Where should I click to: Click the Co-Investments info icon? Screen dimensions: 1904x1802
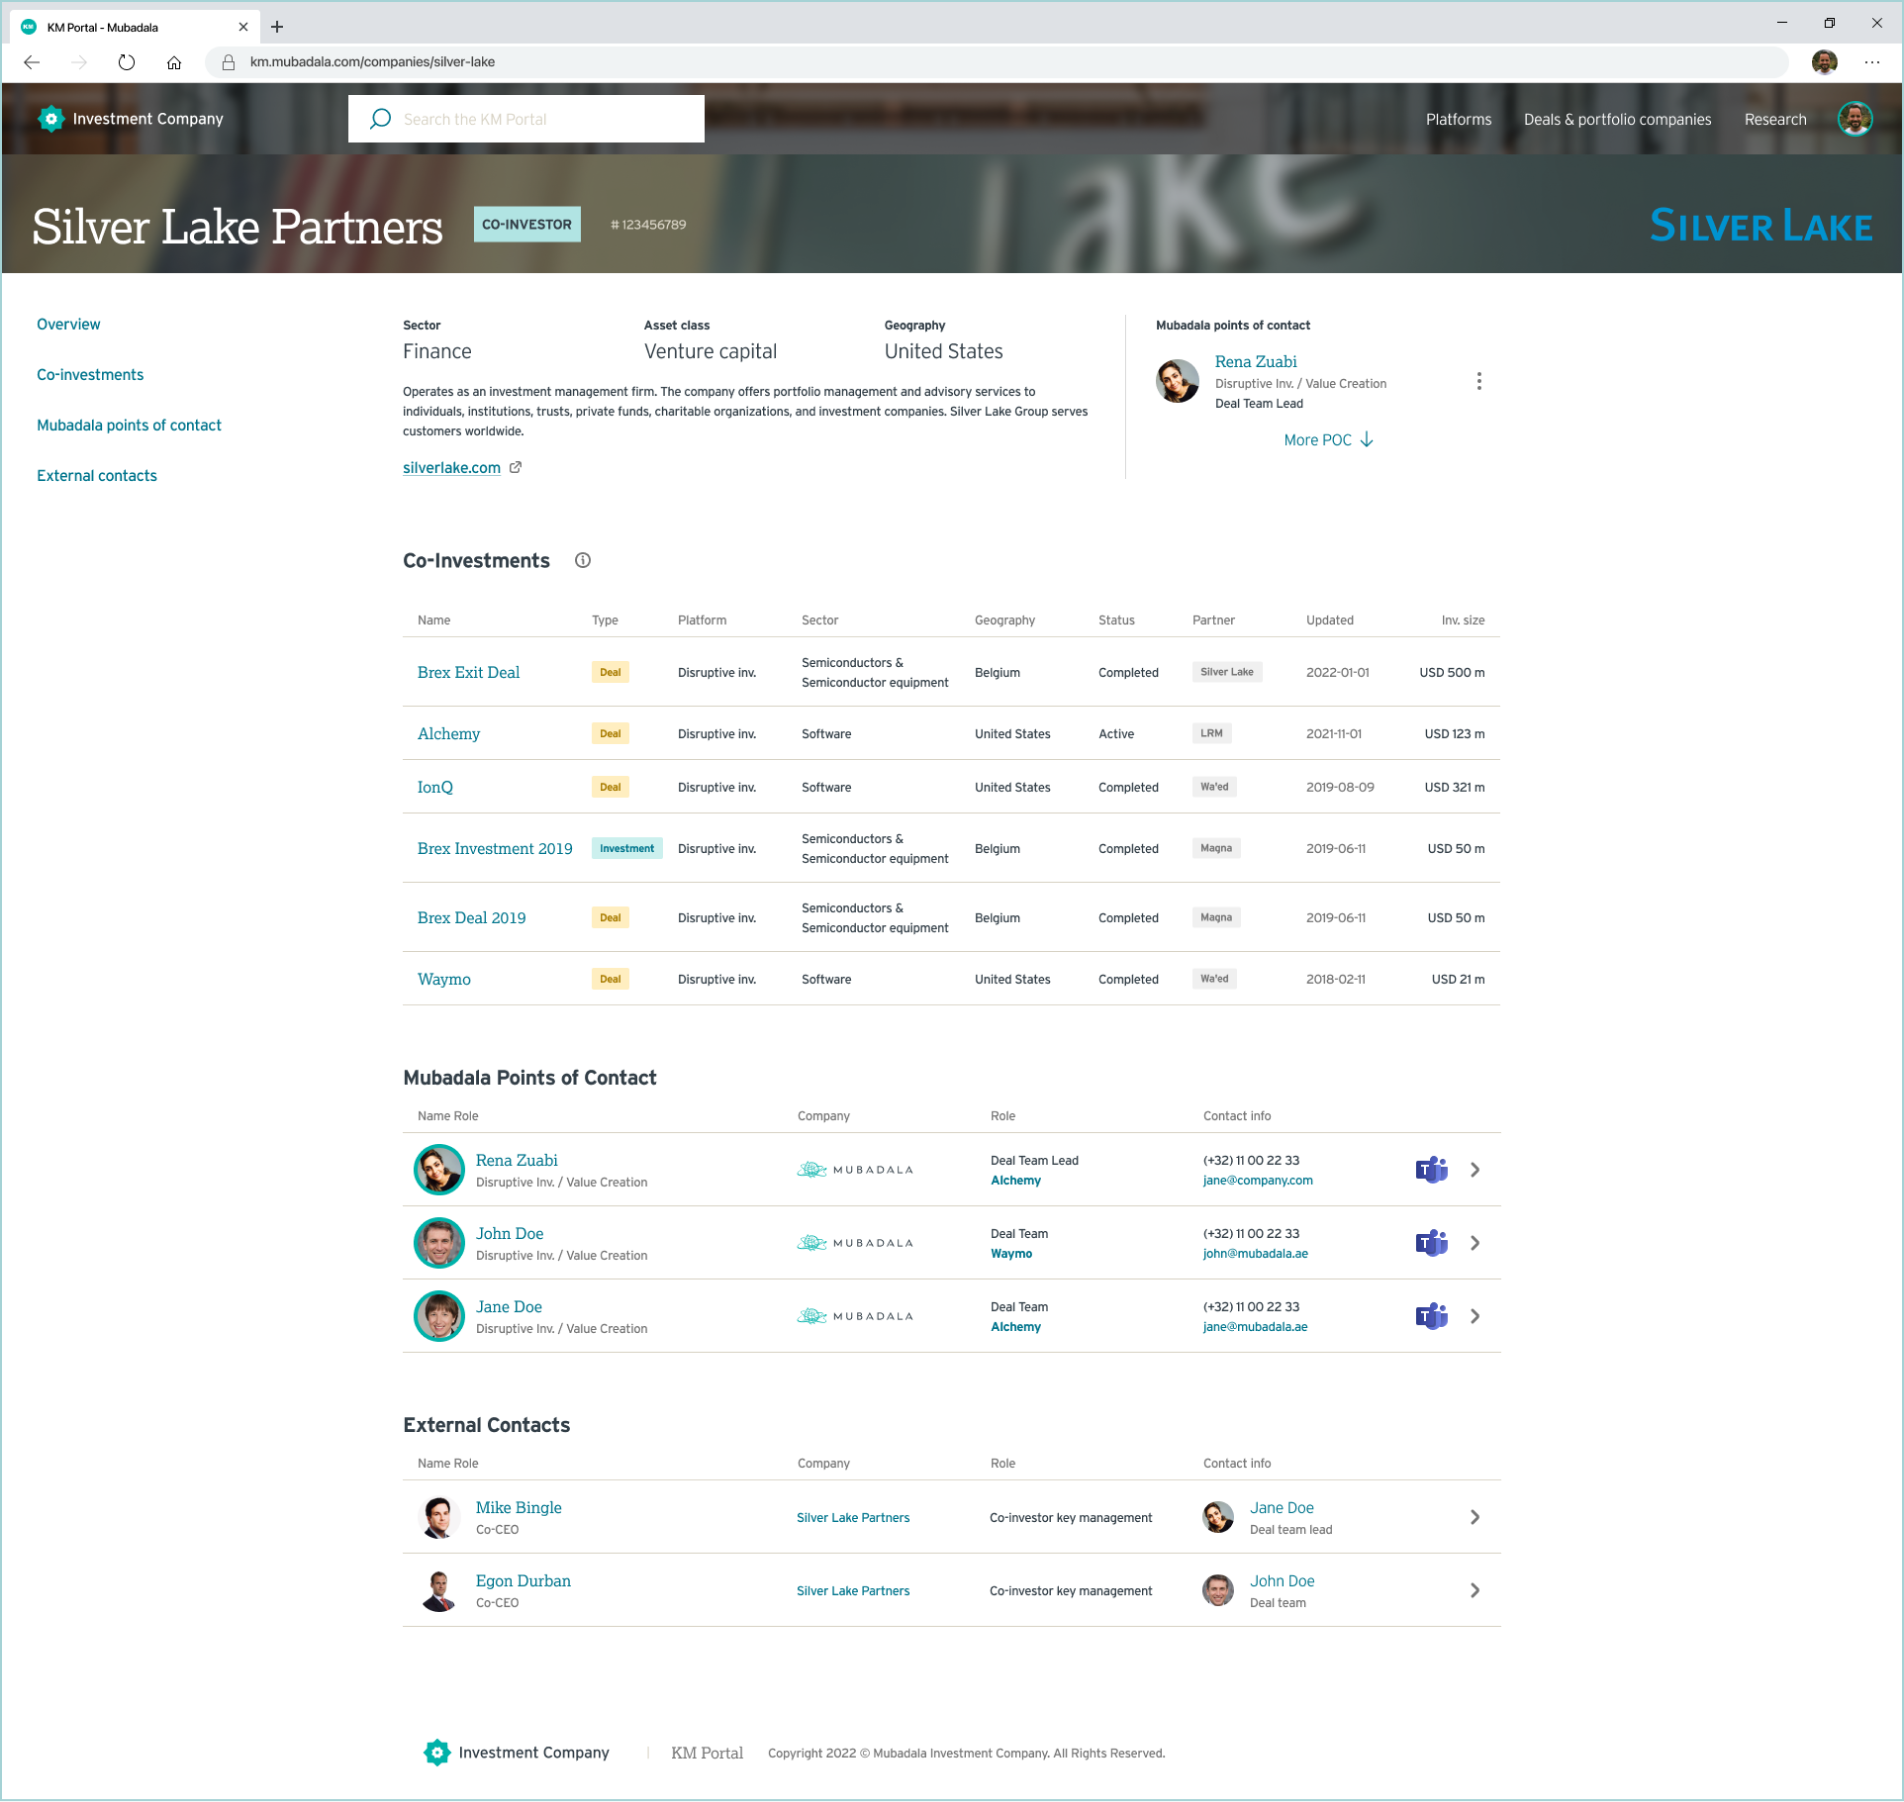pos(582,561)
